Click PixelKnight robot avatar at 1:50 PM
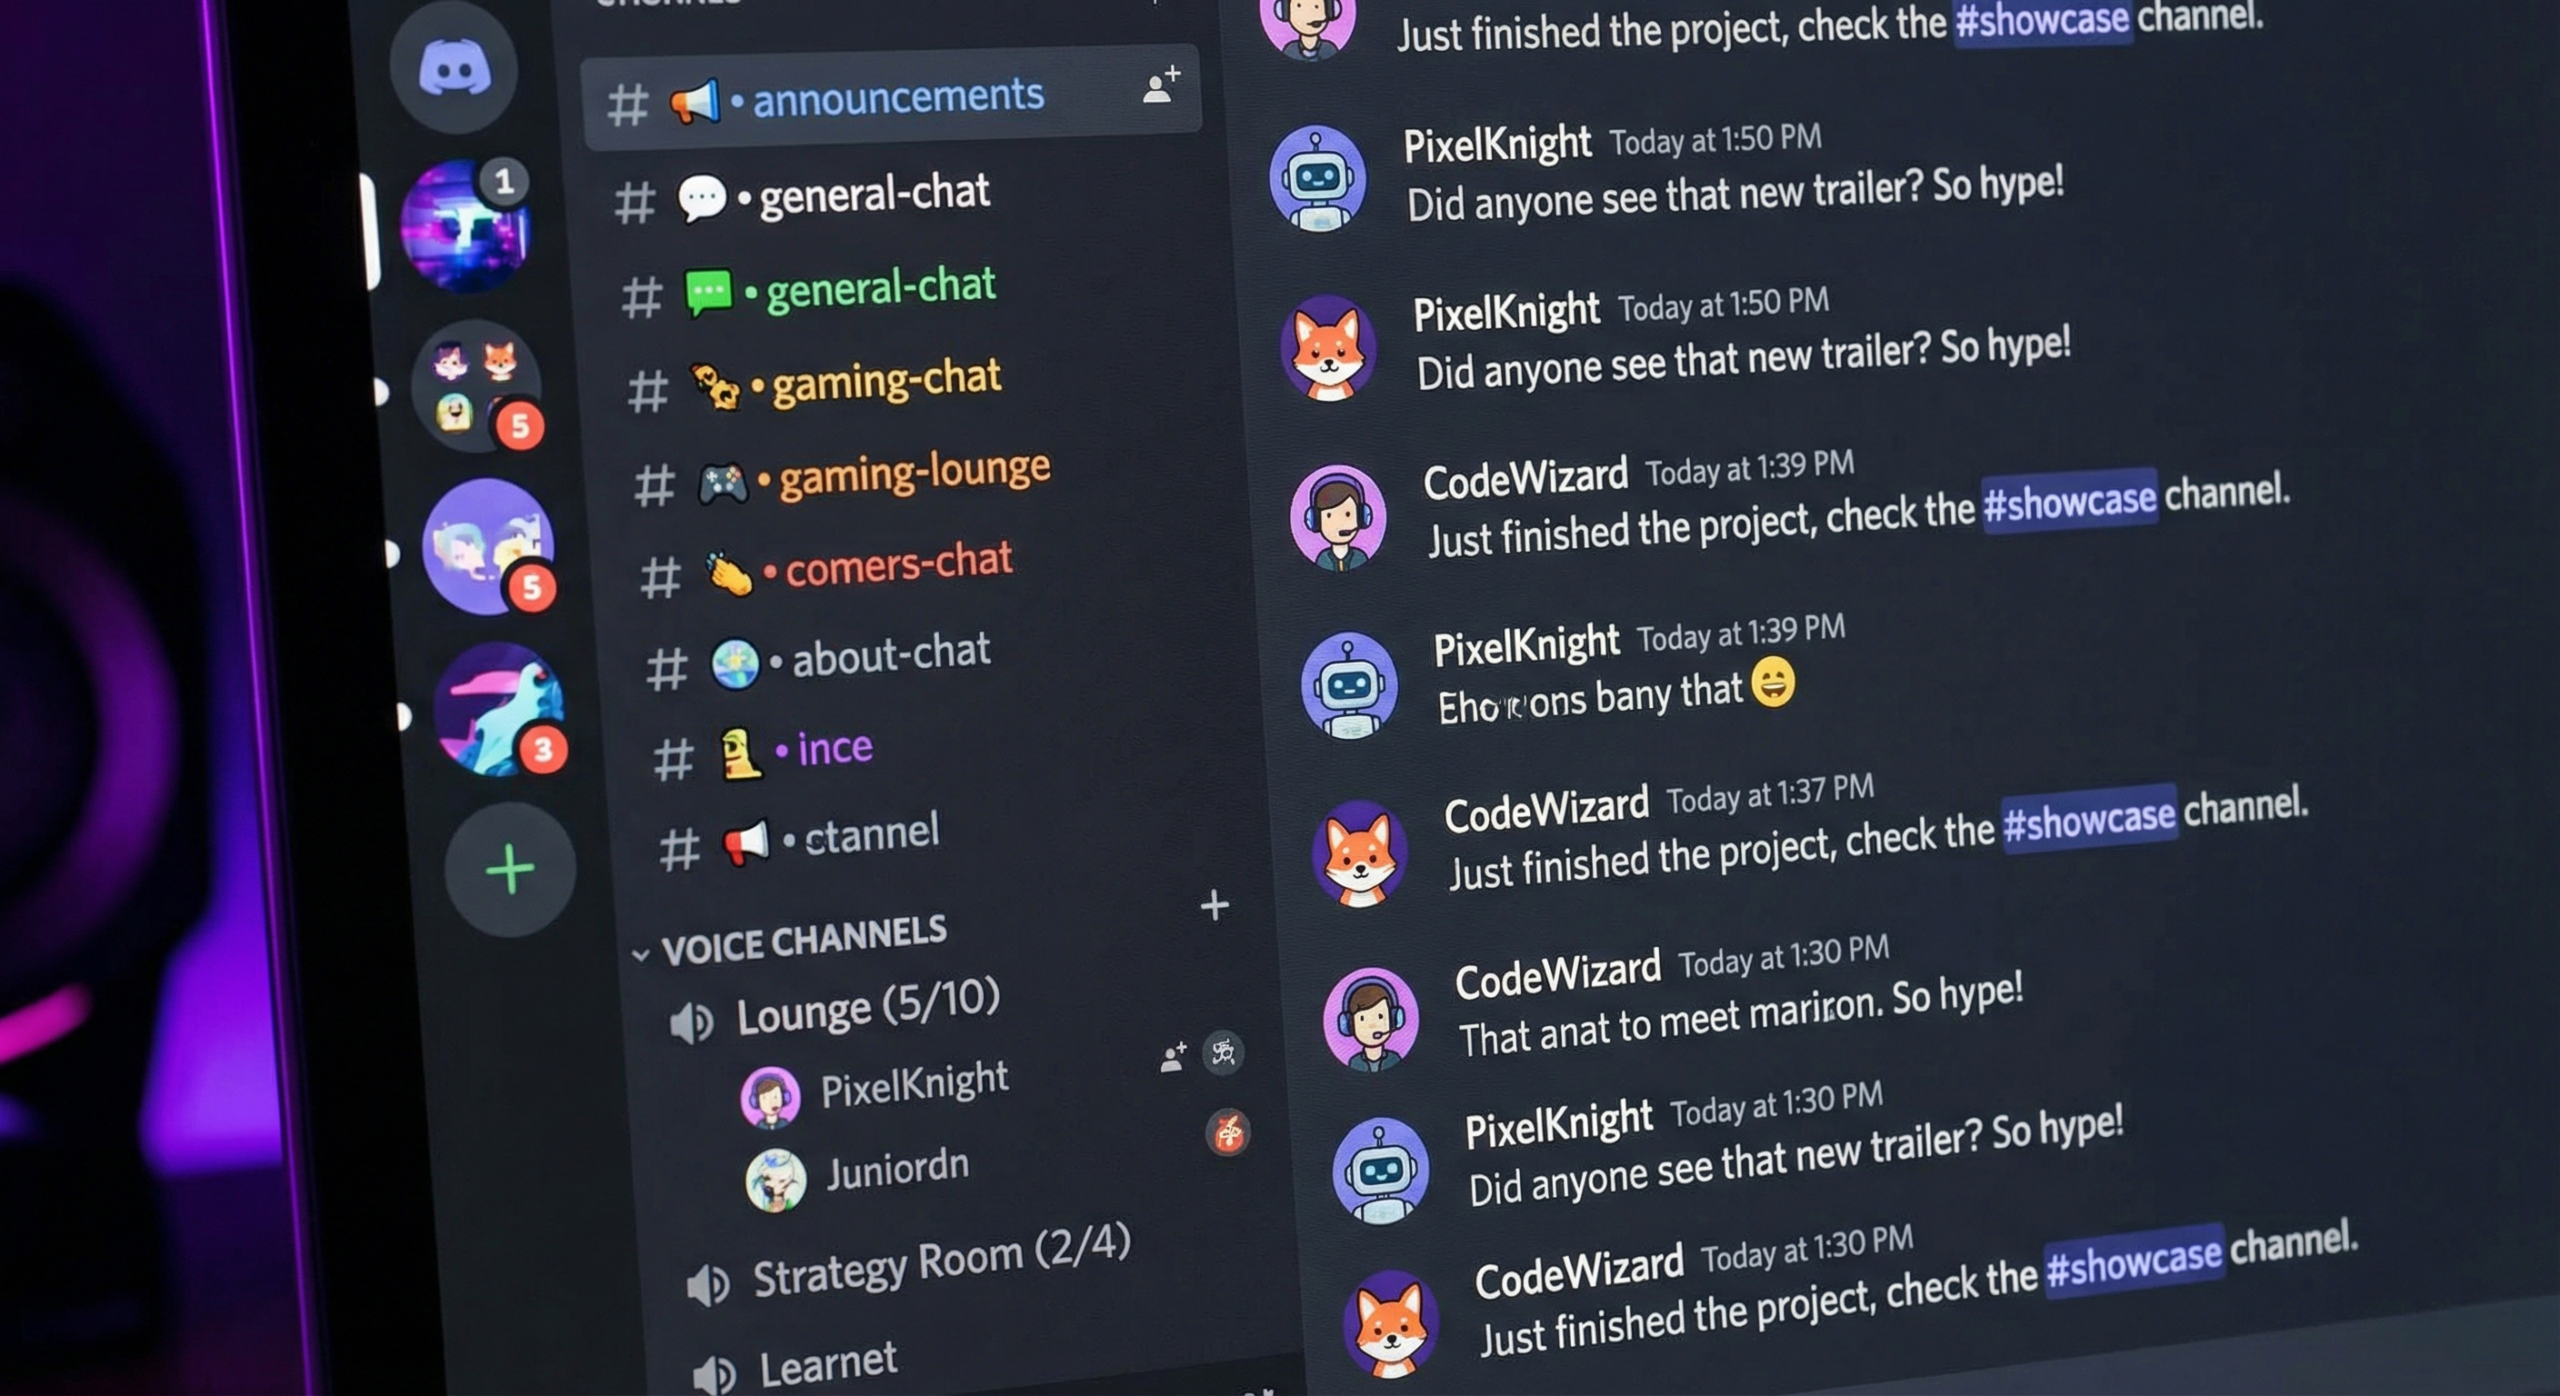 (1317, 179)
